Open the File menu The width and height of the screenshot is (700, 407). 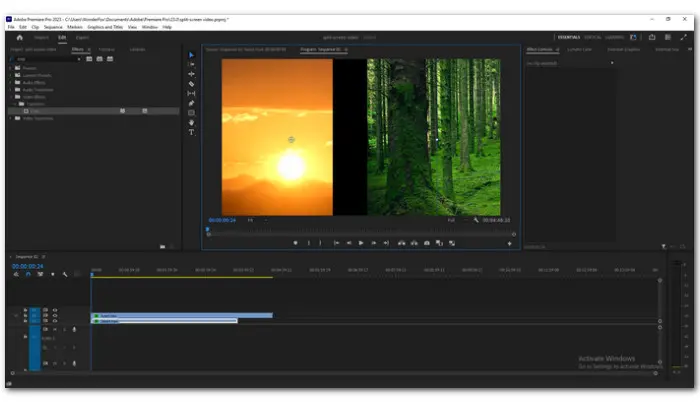click(11, 27)
